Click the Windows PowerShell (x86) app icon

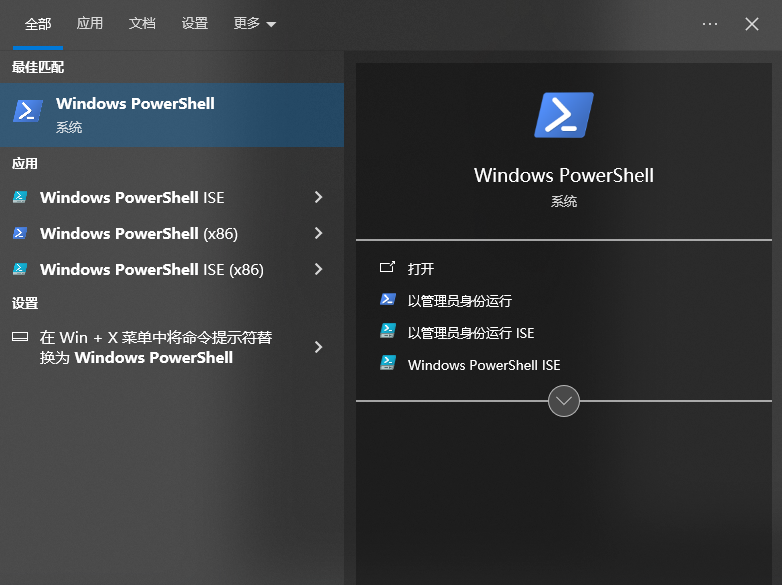(20, 233)
